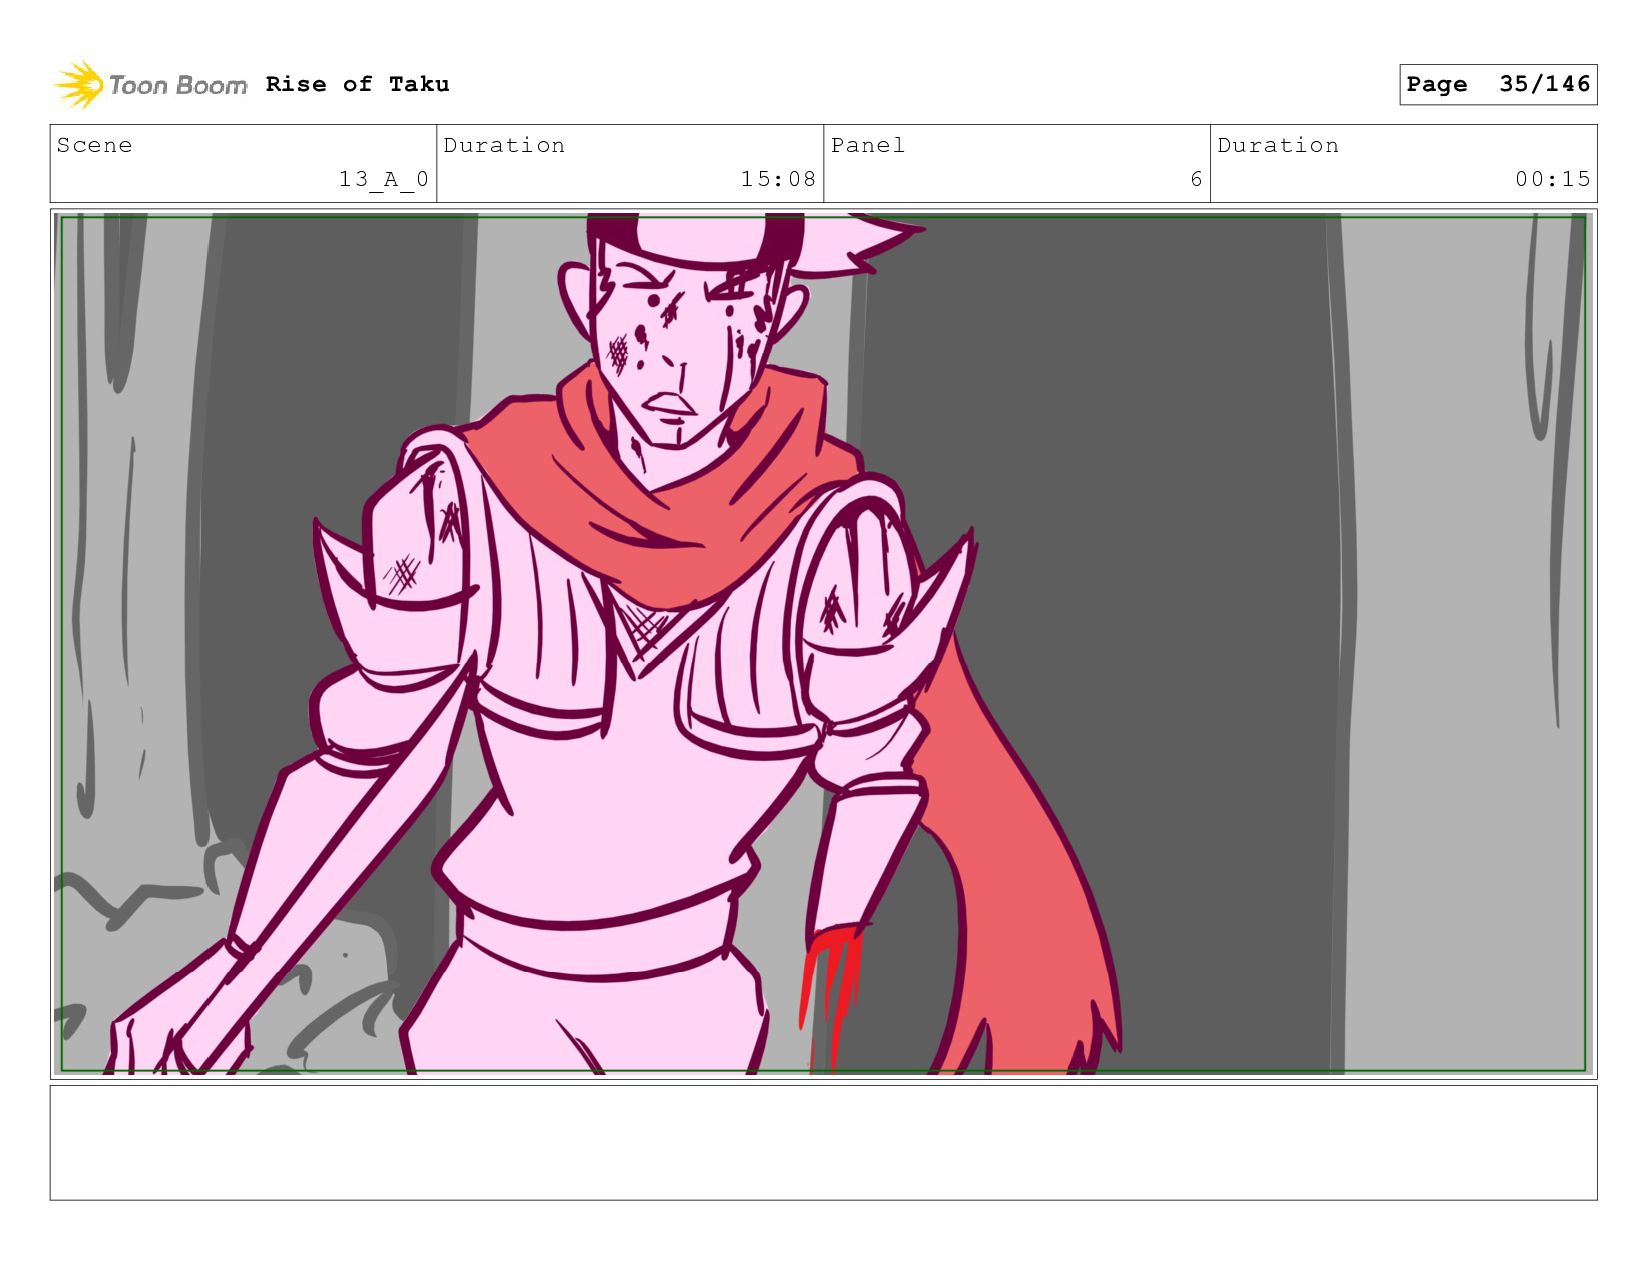Click the storyboard panel image
Screen dimensions: 1650x1275
coord(823,643)
